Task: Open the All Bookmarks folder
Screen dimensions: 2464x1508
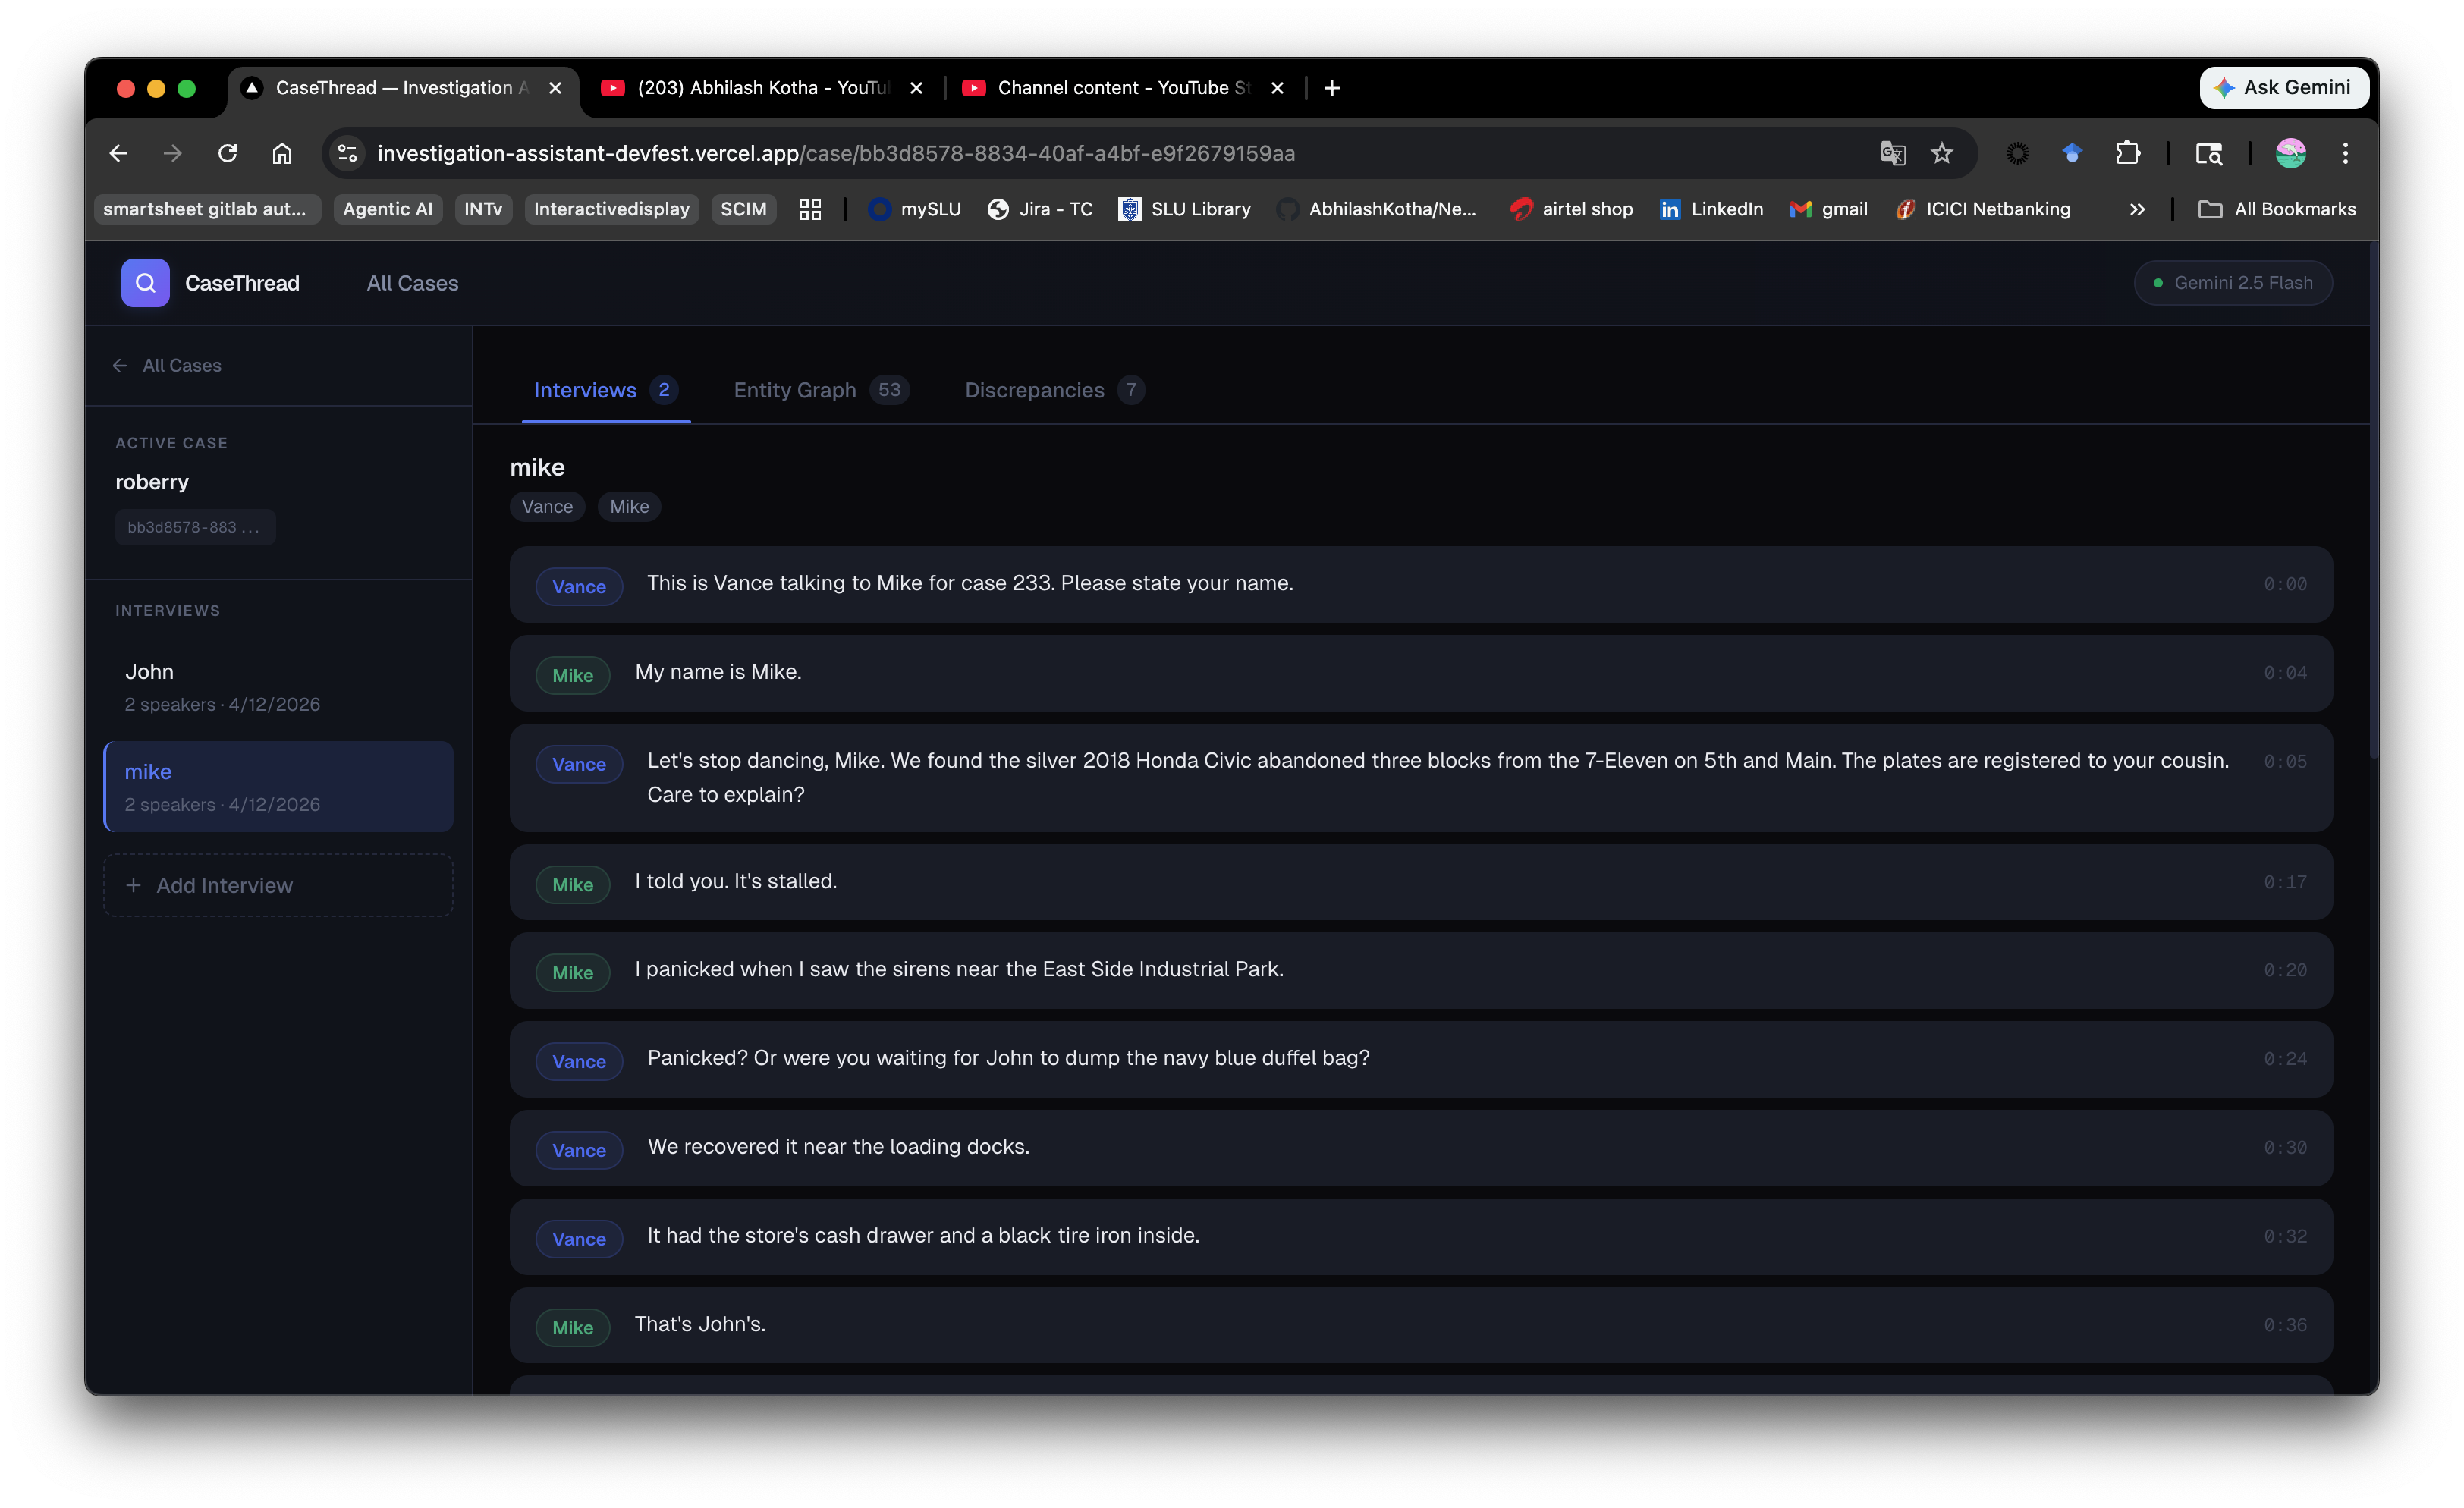Action: click(2277, 209)
